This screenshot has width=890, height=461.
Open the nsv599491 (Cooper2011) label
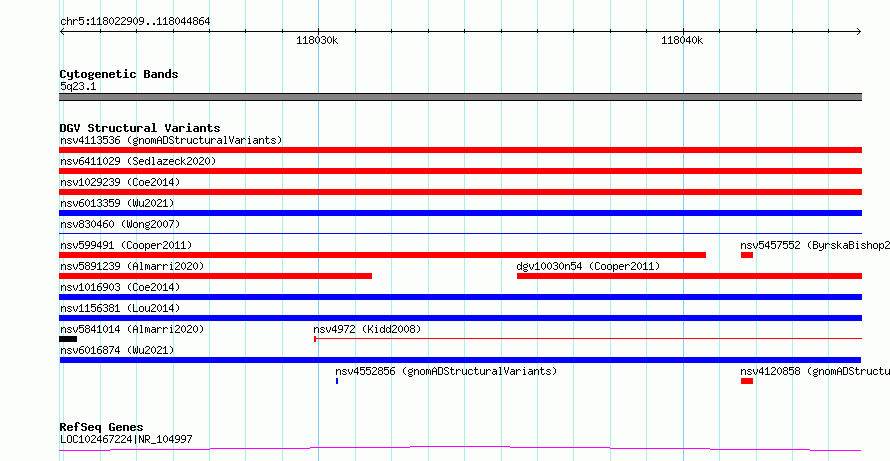(x=126, y=245)
